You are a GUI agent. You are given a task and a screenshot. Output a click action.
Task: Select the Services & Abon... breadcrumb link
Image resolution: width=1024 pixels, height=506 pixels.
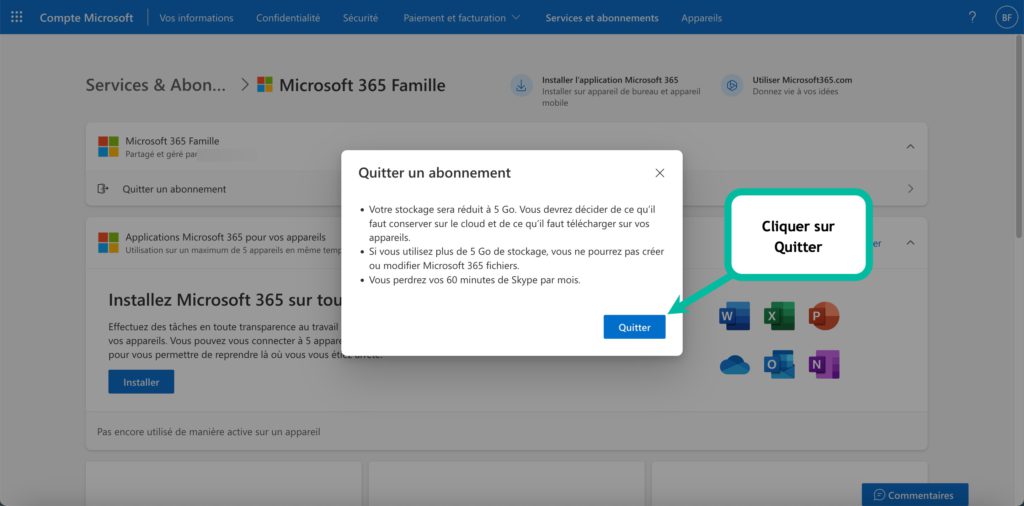point(156,85)
